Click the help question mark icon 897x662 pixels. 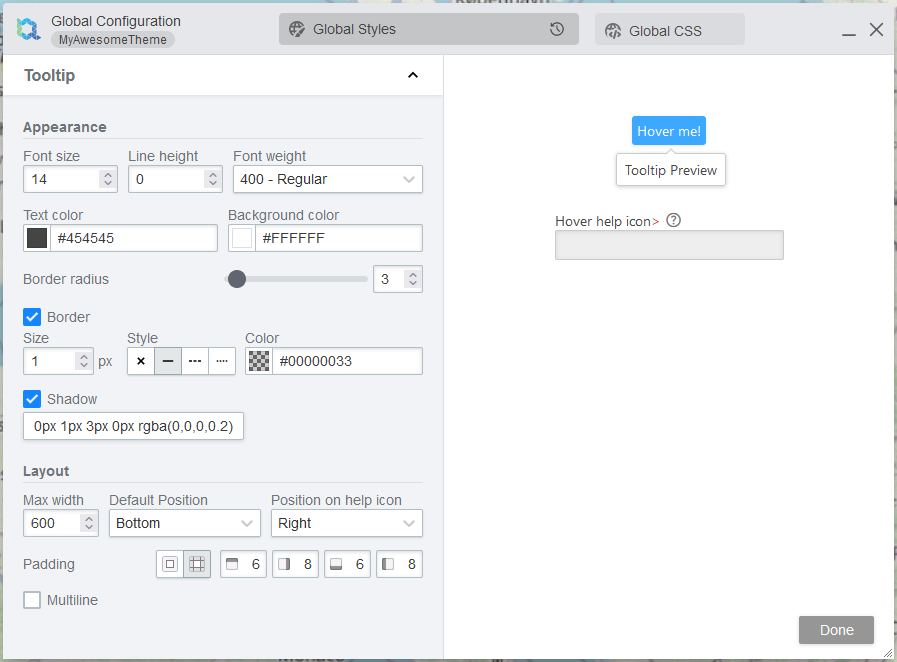coord(673,221)
